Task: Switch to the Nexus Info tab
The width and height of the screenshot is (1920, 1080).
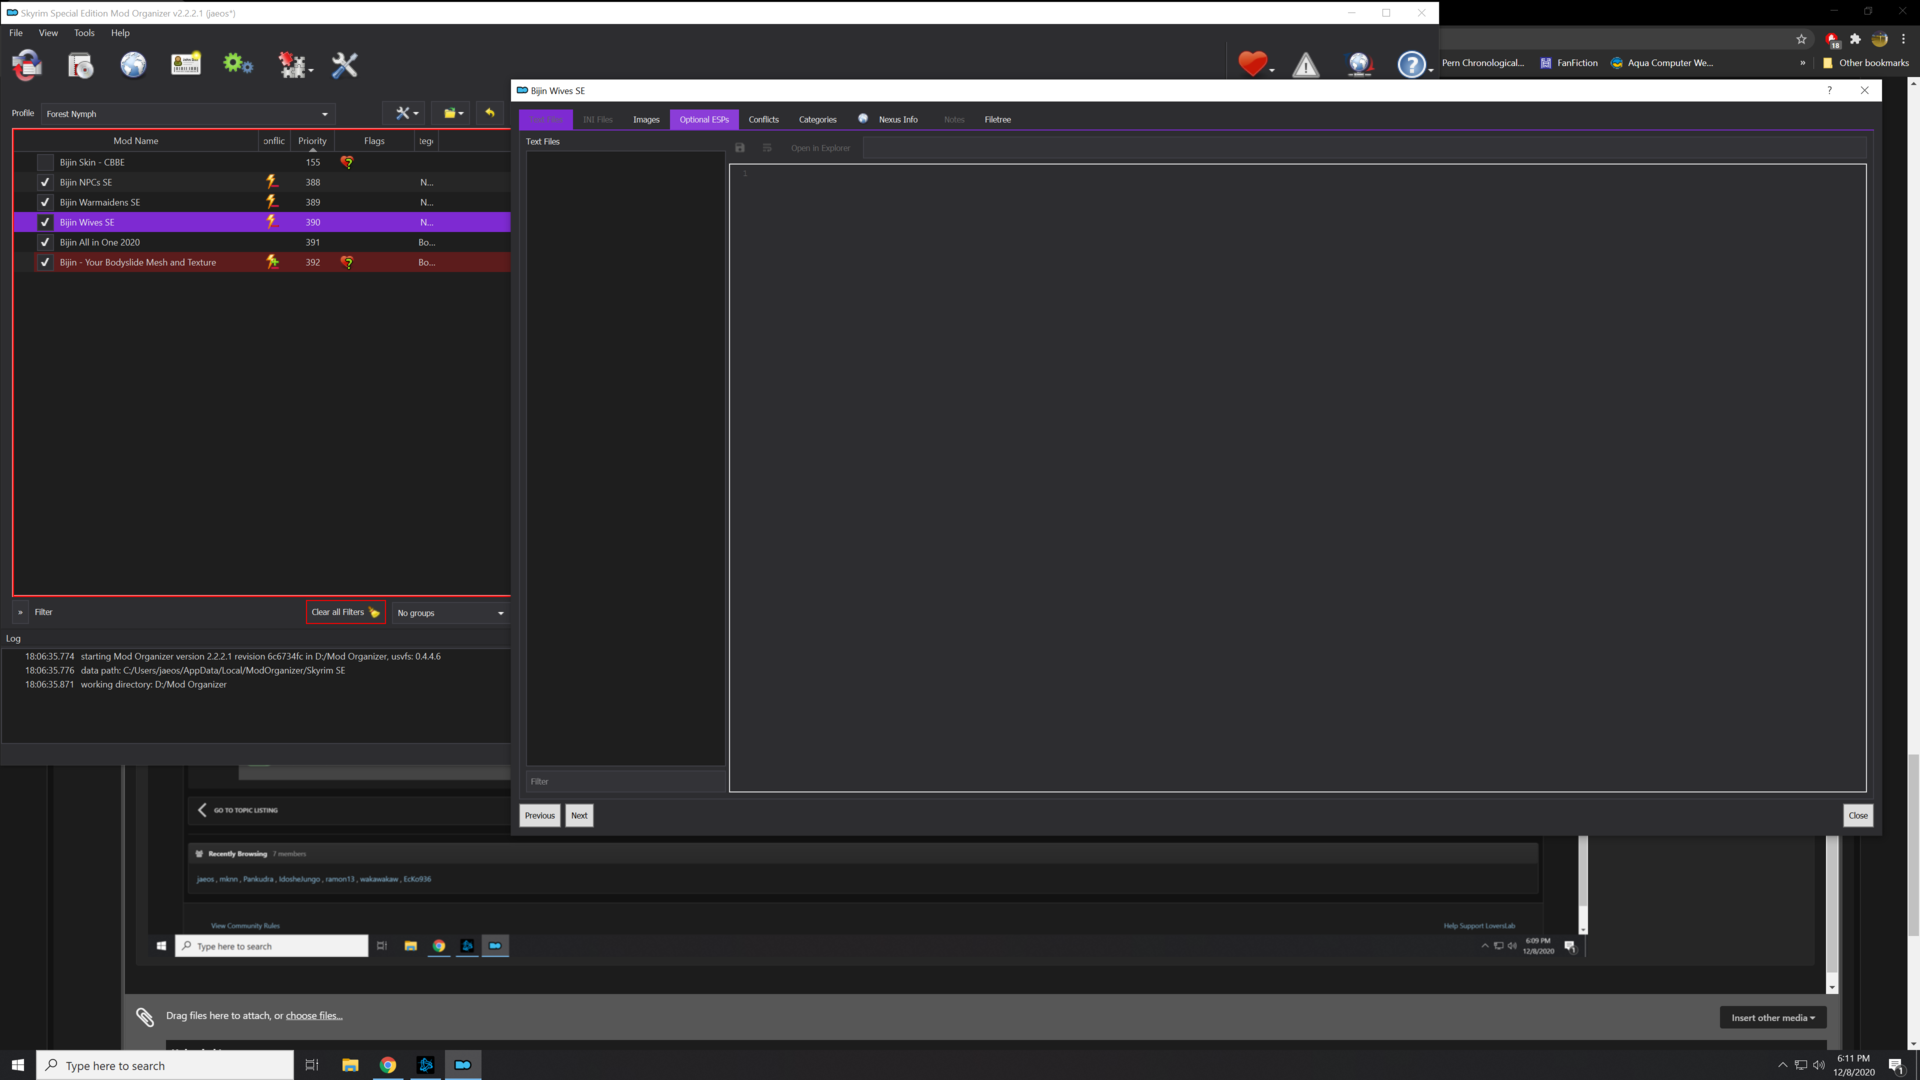Action: click(x=888, y=120)
